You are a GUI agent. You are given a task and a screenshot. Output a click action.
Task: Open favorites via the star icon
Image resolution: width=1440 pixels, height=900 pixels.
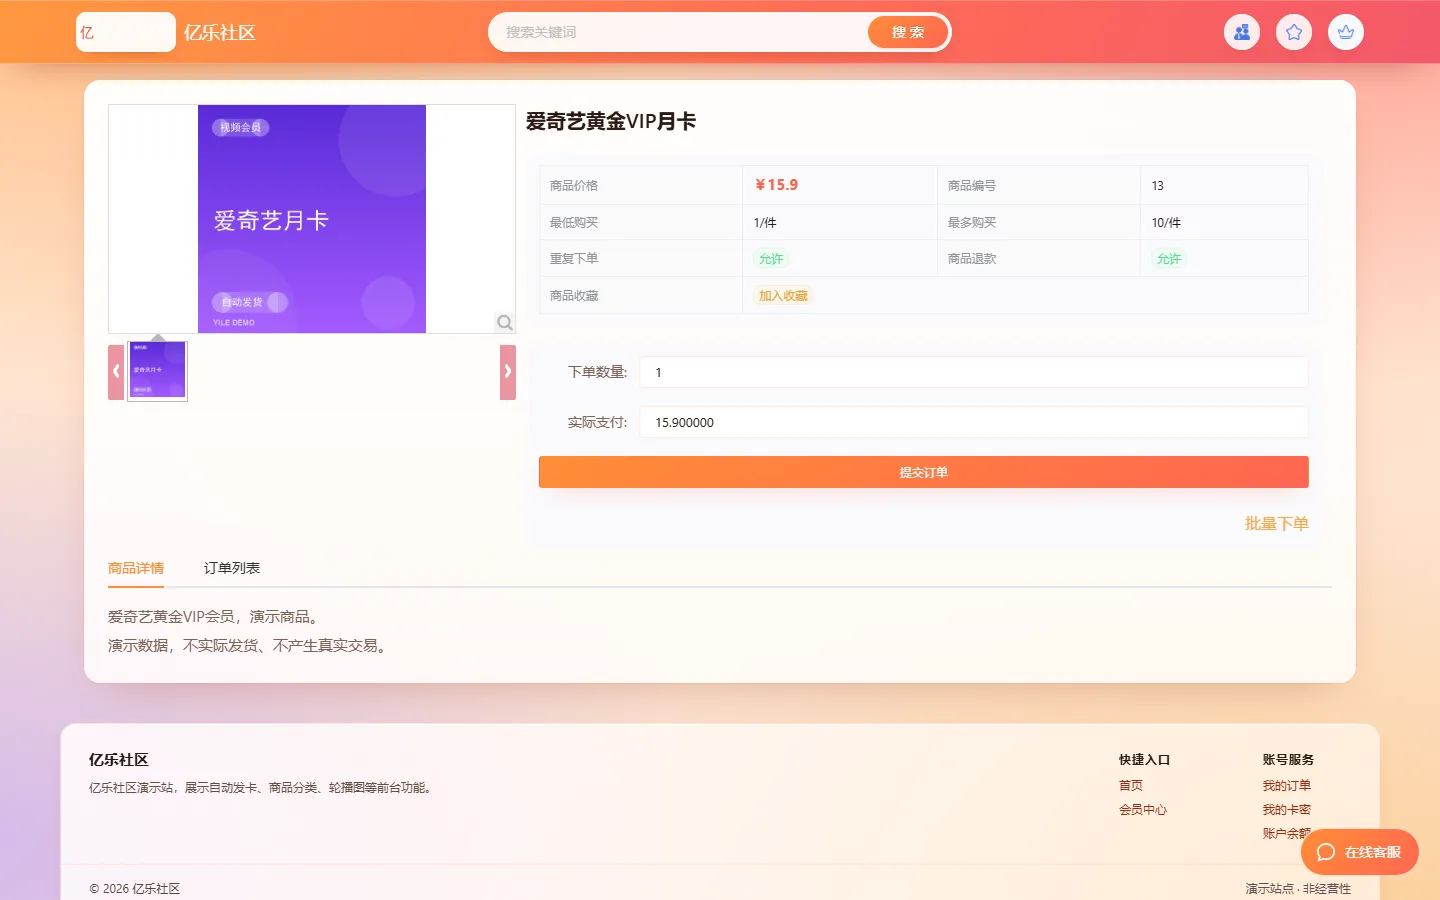click(1294, 32)
